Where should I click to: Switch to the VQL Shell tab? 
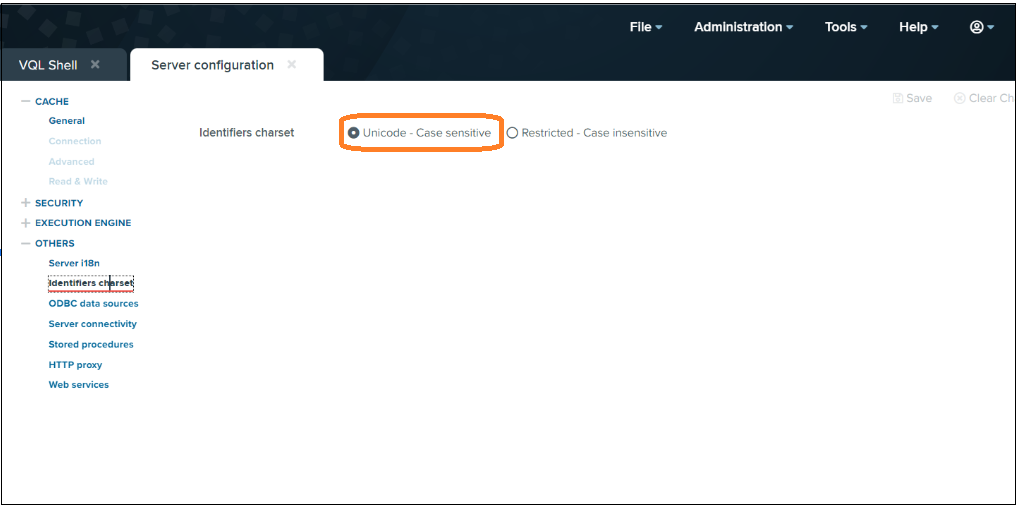[x=49, y=65]
